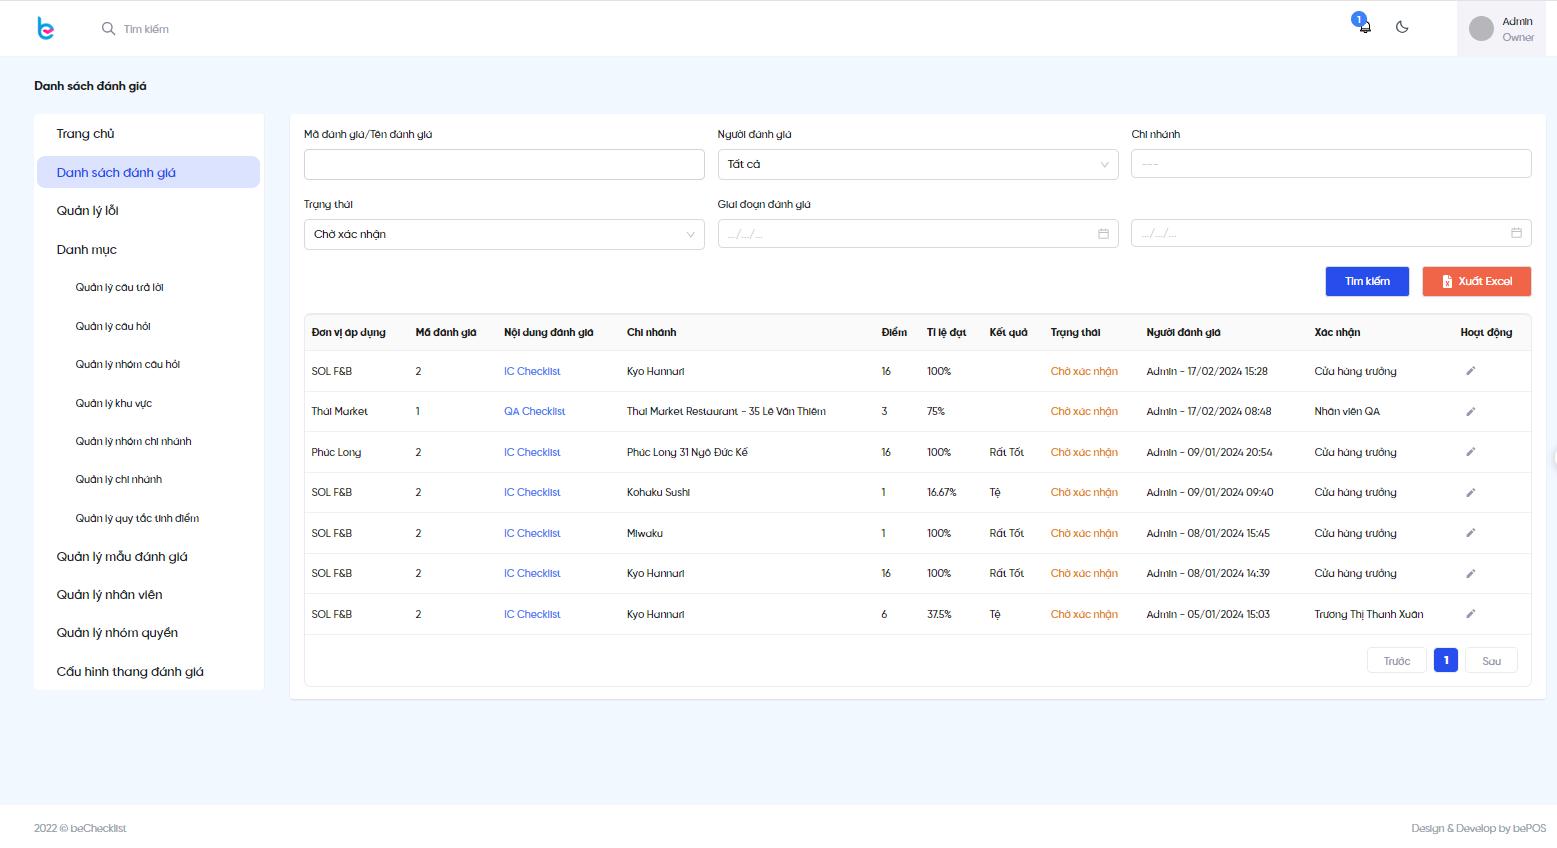The height and width of the screenshot is (848, 1557).
Task: Click the Thai Market Restaurant branch cell
Action: pos(726,411)
